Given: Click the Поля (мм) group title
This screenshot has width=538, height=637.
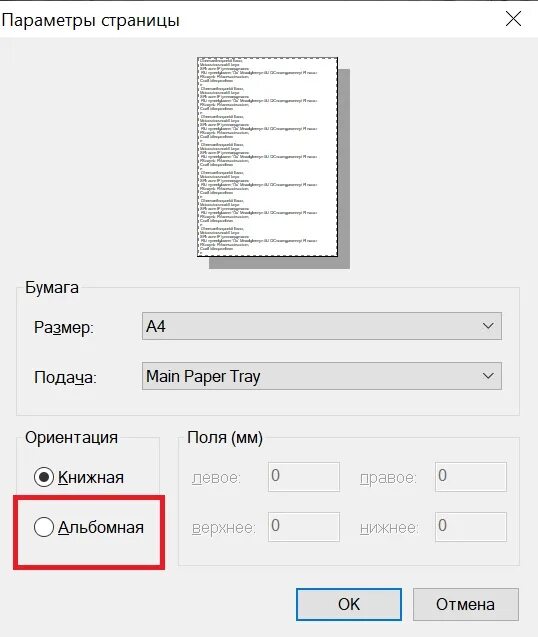Looking at the screenshot, I should (225, 438).
